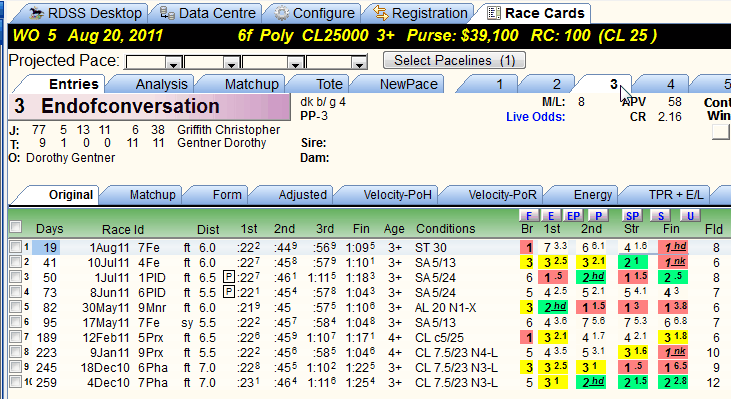
Task: Check paceline 8 checkbox (9Jan11 9Prx)
Action: [16, 351]
